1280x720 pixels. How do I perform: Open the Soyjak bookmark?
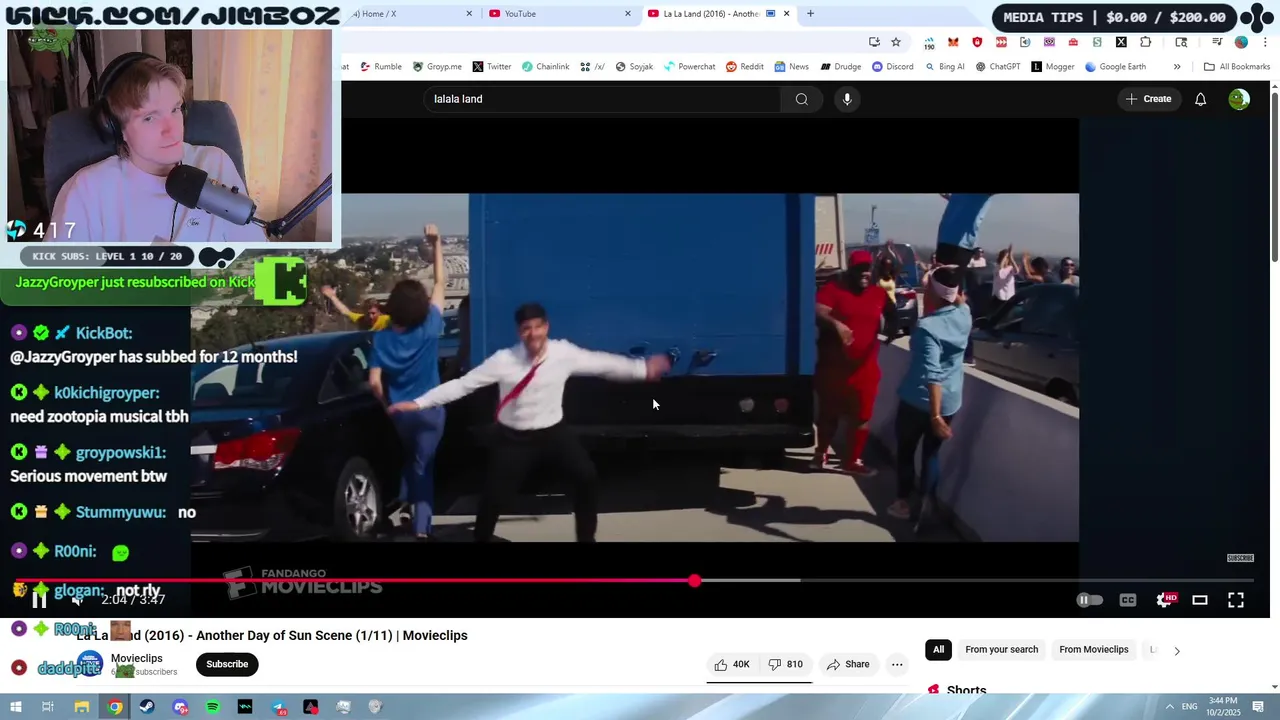click(x=634, y=67)
